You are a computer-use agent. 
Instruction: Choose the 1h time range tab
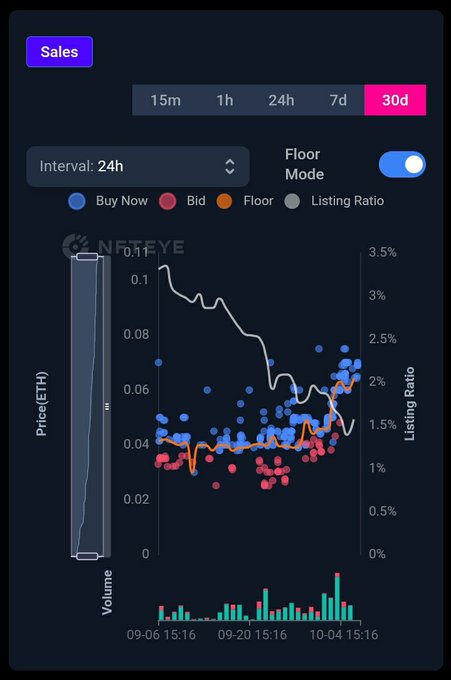225,100
